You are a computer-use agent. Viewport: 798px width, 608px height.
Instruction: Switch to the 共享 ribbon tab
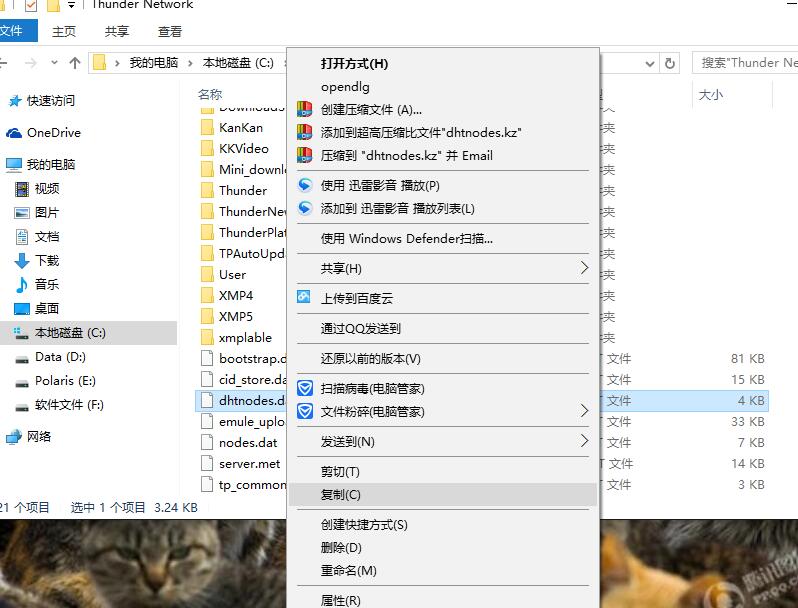(117, 32)
